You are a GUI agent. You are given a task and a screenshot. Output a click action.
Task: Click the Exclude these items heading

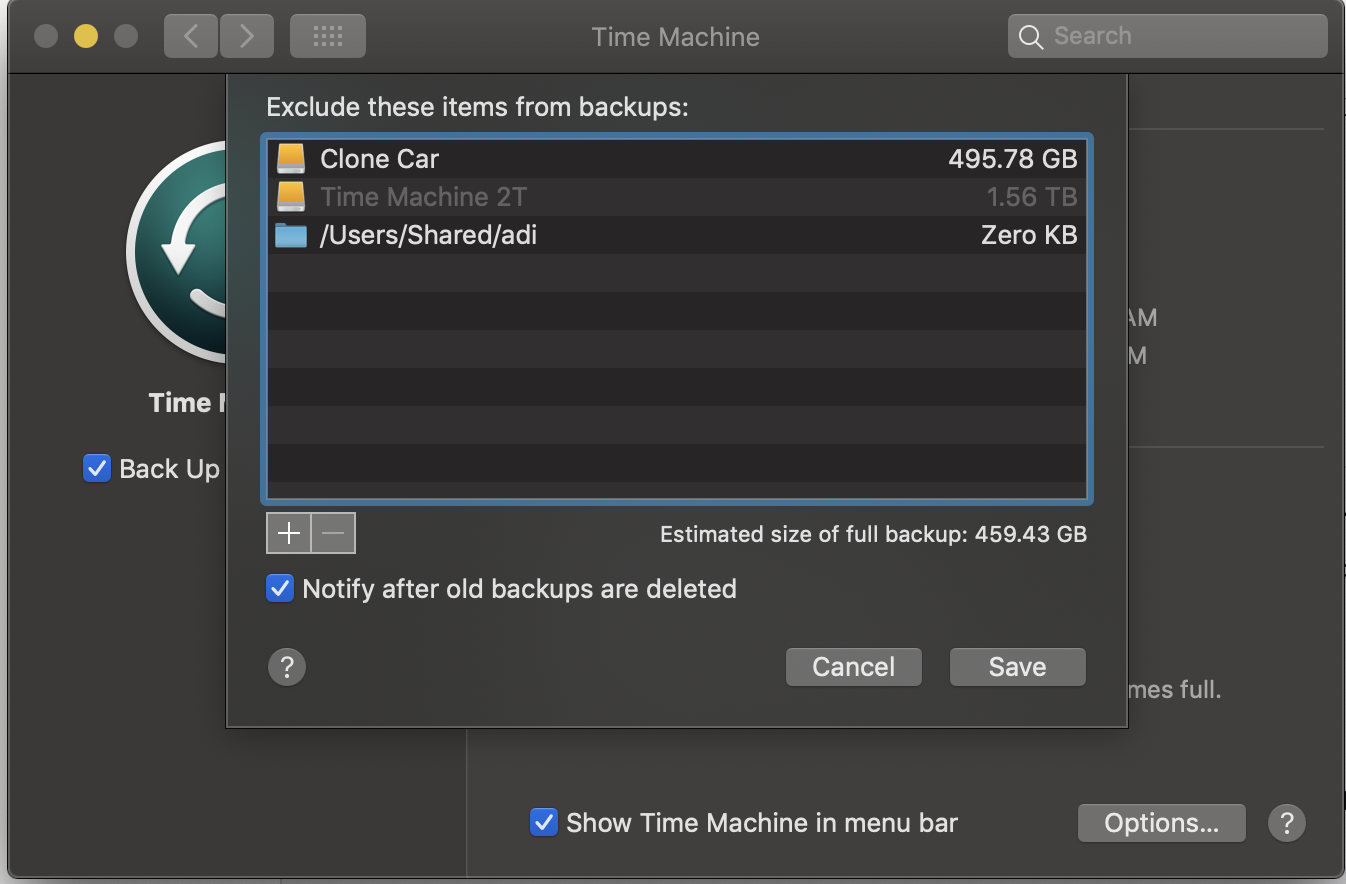(478, 107)
